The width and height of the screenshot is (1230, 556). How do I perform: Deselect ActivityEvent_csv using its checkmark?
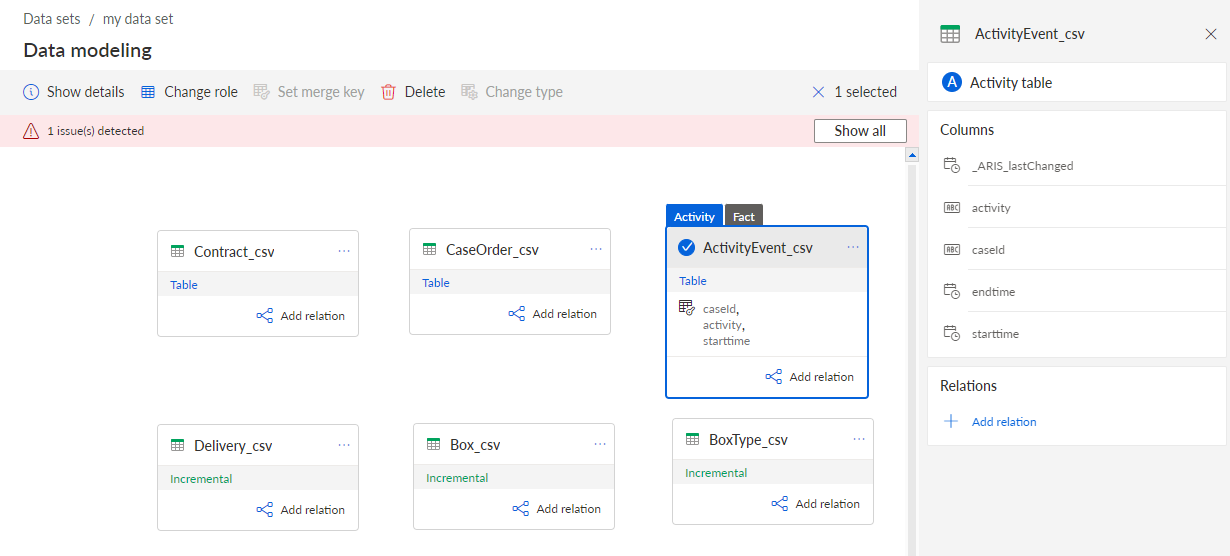click(x=687, y=248)
